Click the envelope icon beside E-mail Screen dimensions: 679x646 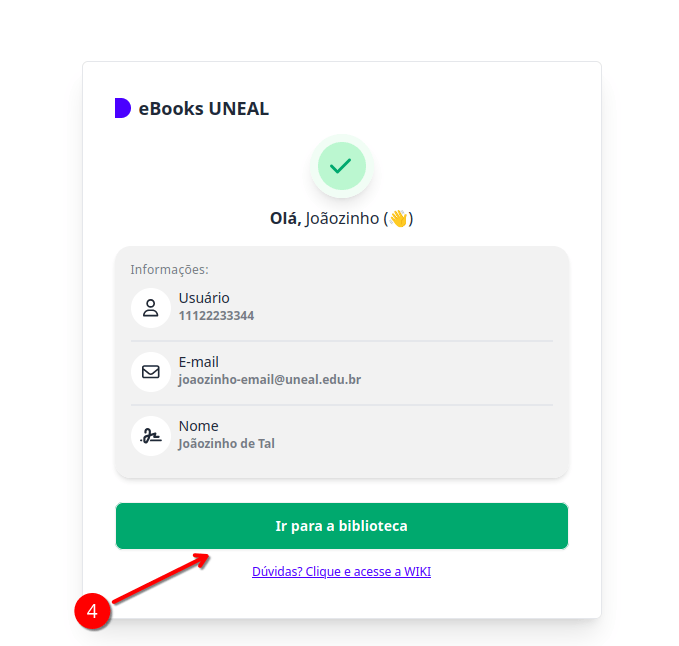(x=151, y=372)
